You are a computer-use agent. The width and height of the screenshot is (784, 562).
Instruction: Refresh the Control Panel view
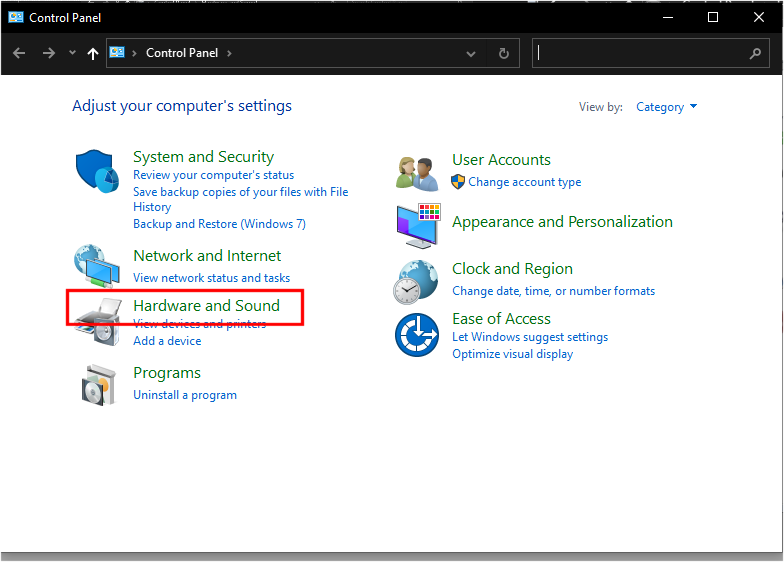[504, 53]
